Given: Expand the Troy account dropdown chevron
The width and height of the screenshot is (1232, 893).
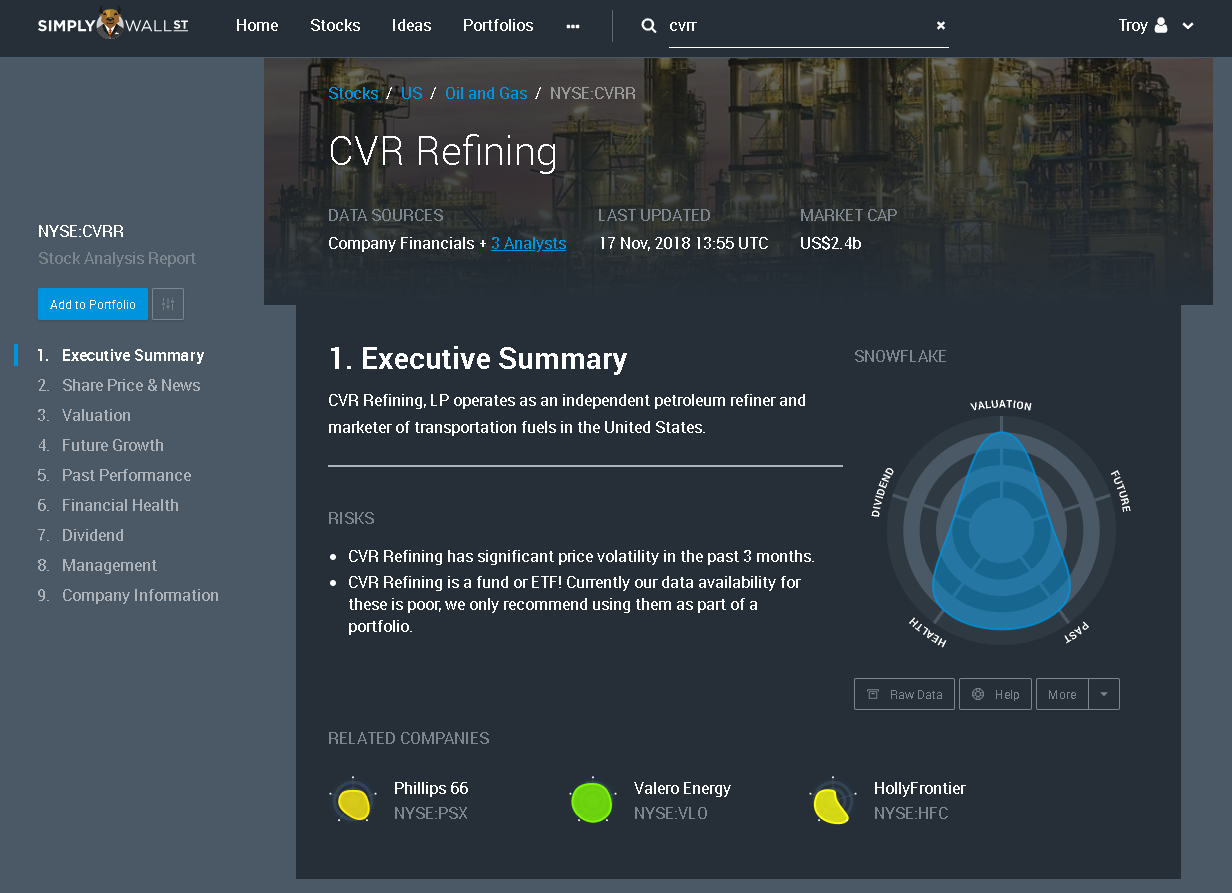Looking at the screenshot, I should [x=1188, y=26].
